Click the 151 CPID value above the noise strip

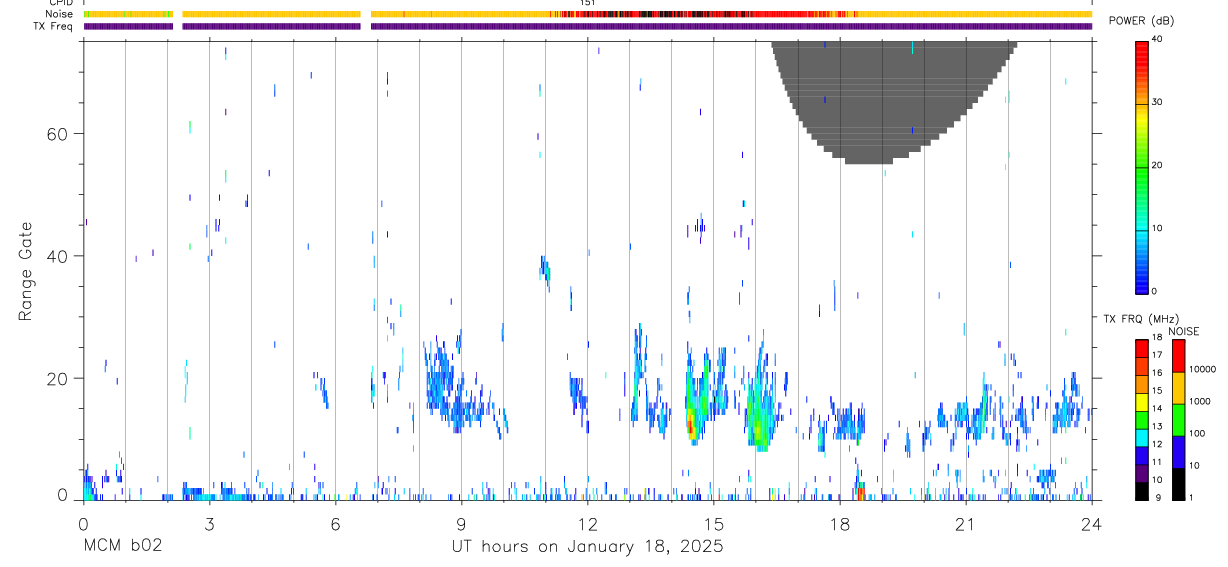coord(588,4)
